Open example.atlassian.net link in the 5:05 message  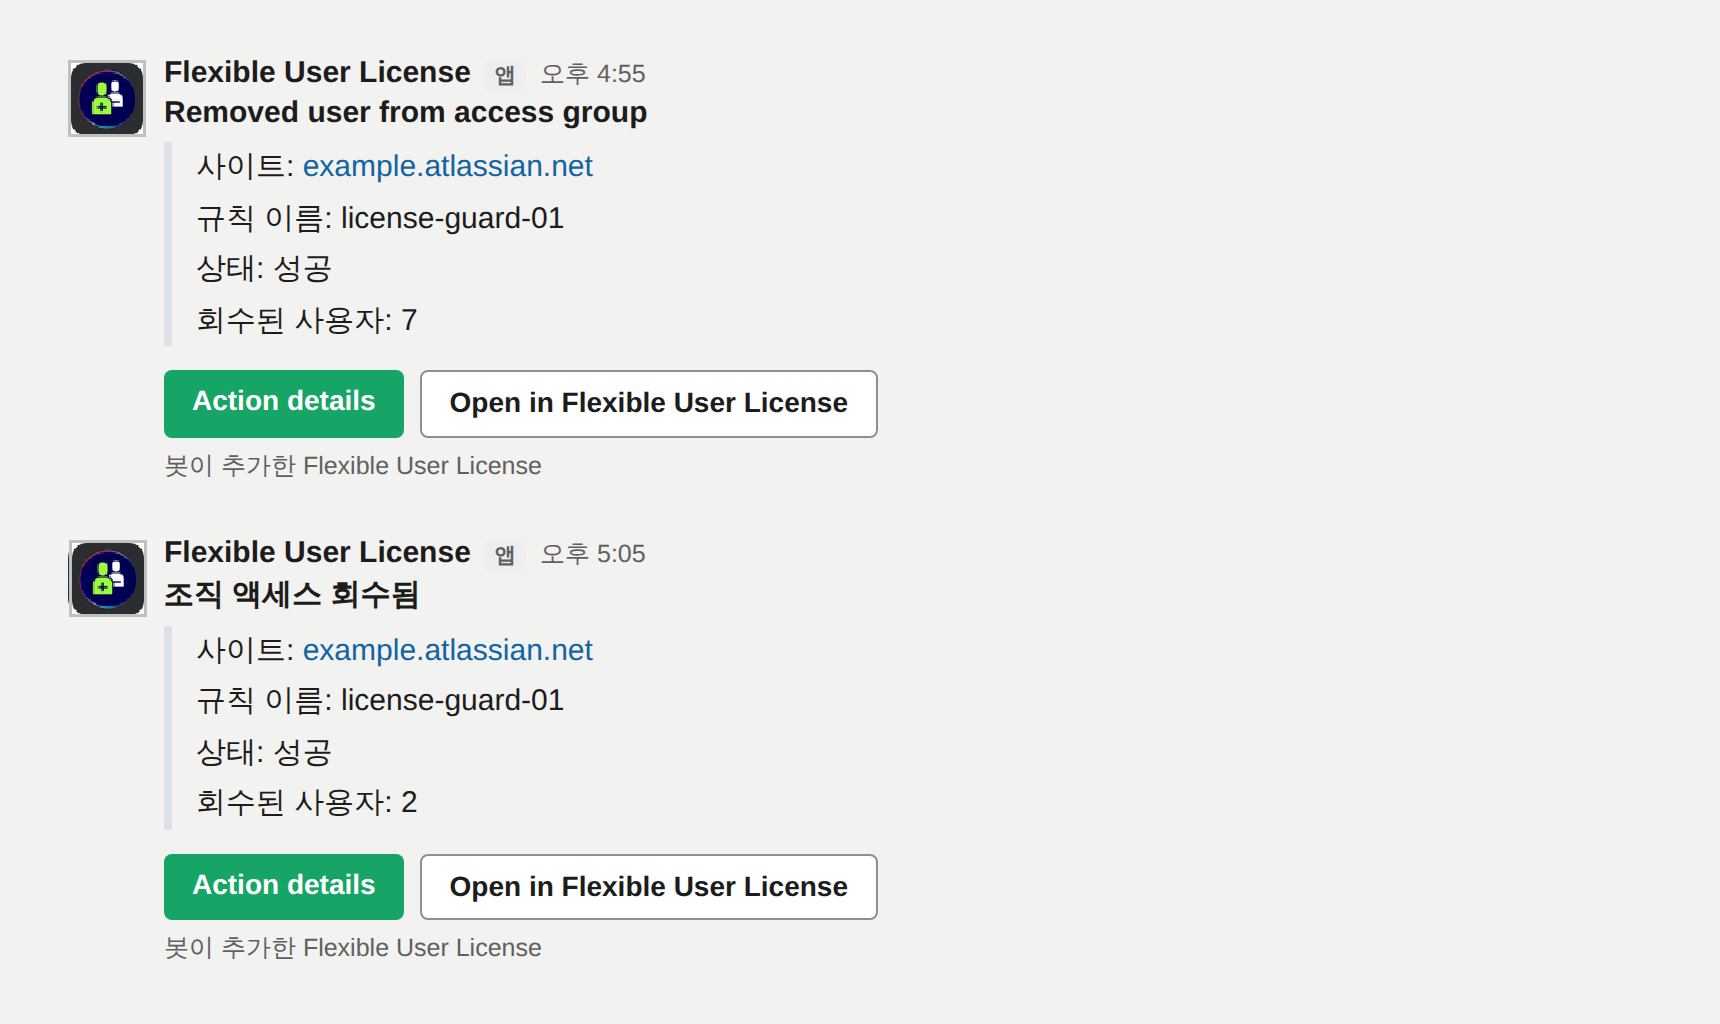[x=448, y=650]
